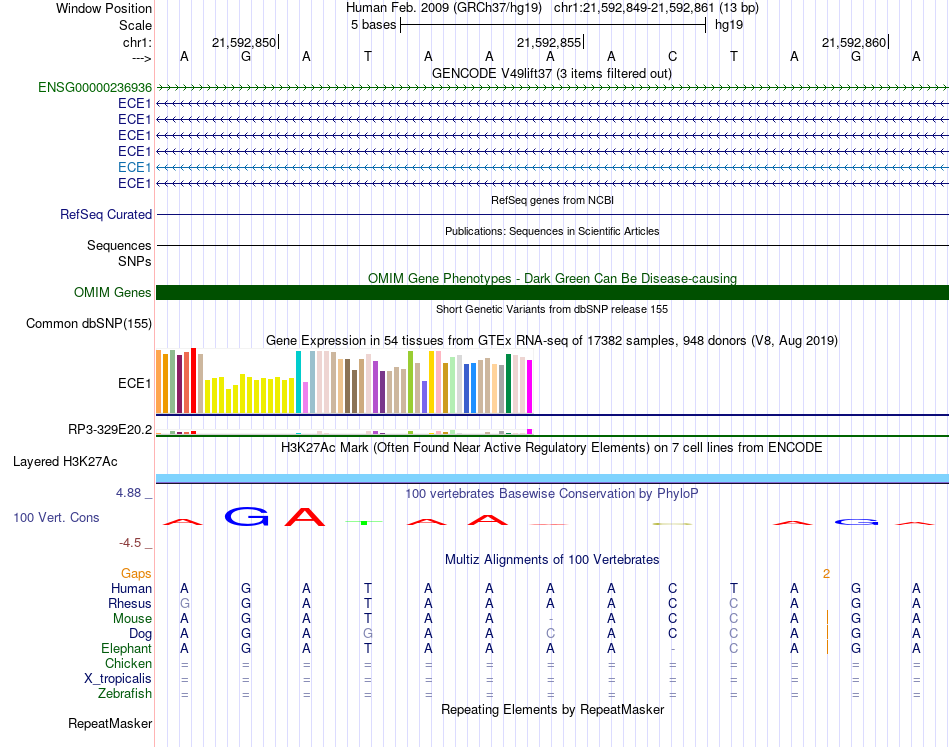Click the OMIM Gene Phenotypes track title
Image resolution: width=950 pixels, height=747 pixels.
(552, 279)
